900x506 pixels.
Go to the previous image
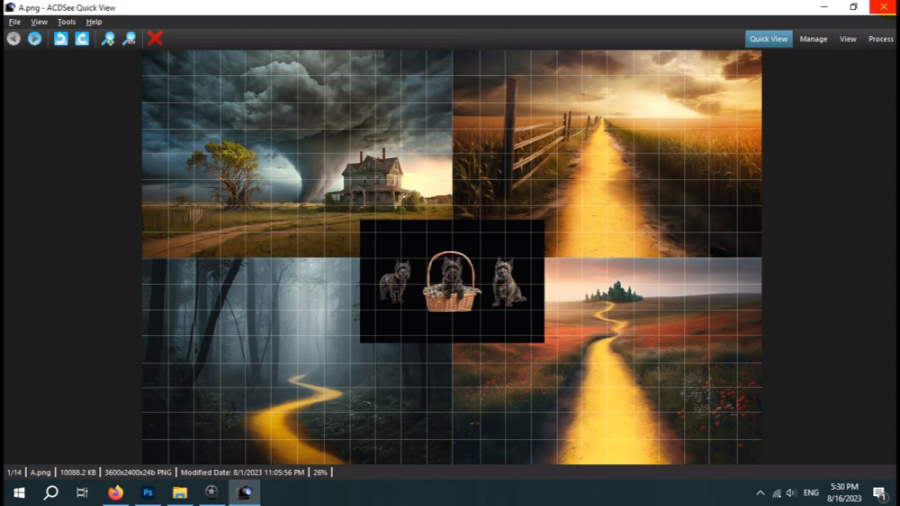(x=14, y=38)
